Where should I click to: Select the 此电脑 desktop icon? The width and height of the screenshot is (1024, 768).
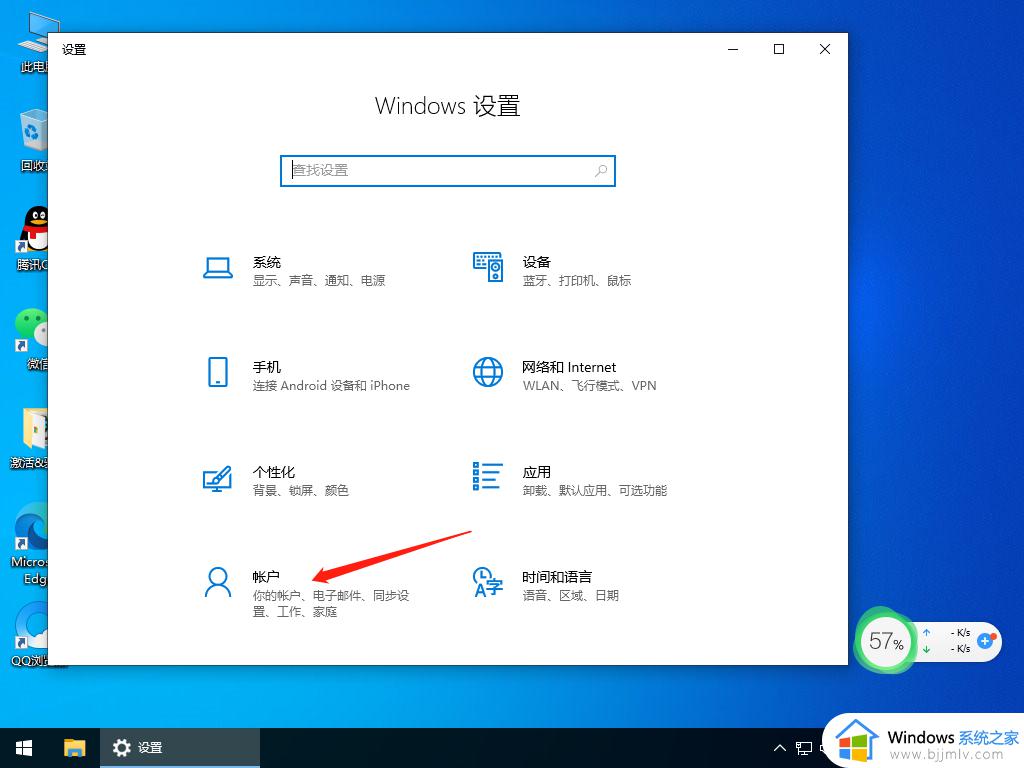coord(33,42)
